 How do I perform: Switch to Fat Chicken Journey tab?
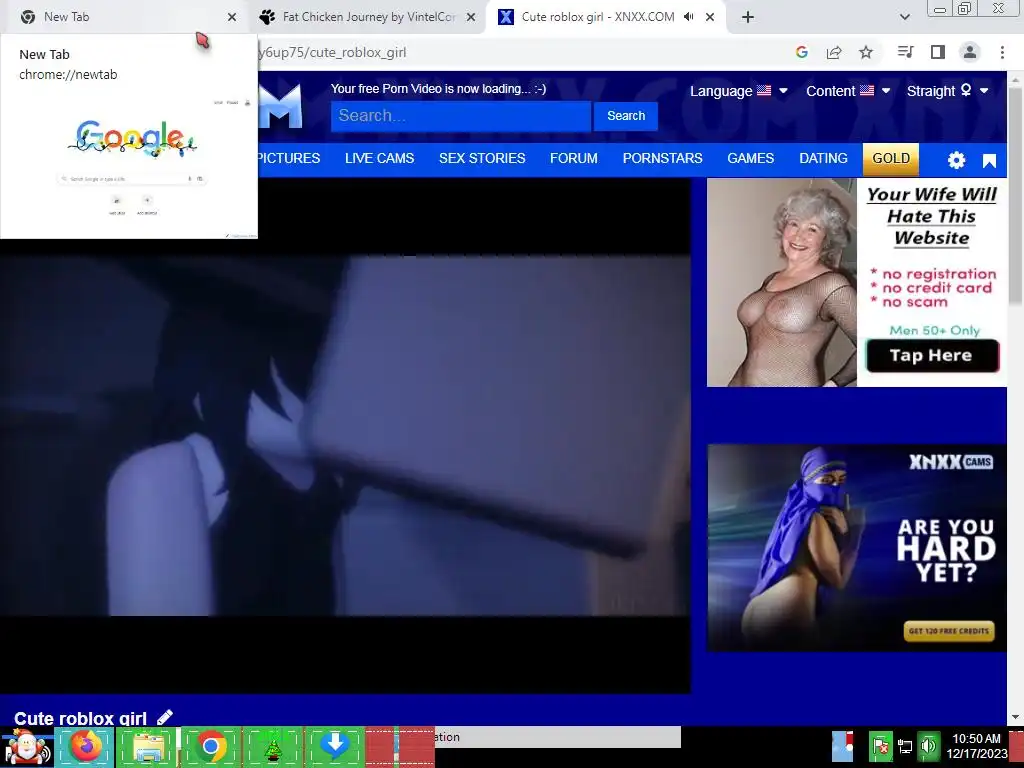pos(367,17)
